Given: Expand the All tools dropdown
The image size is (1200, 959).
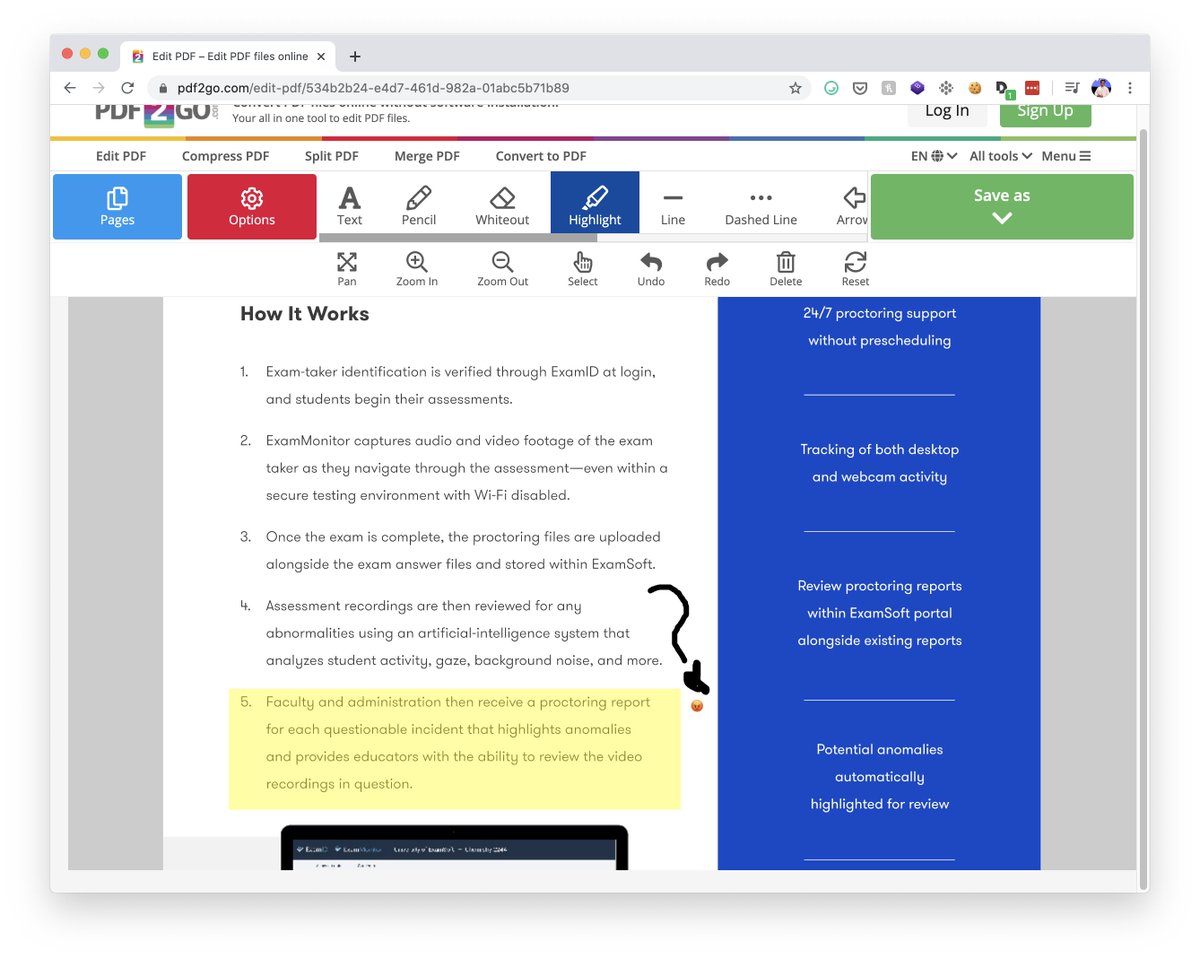Looking at the screenshot, I should click(1001, 156).
